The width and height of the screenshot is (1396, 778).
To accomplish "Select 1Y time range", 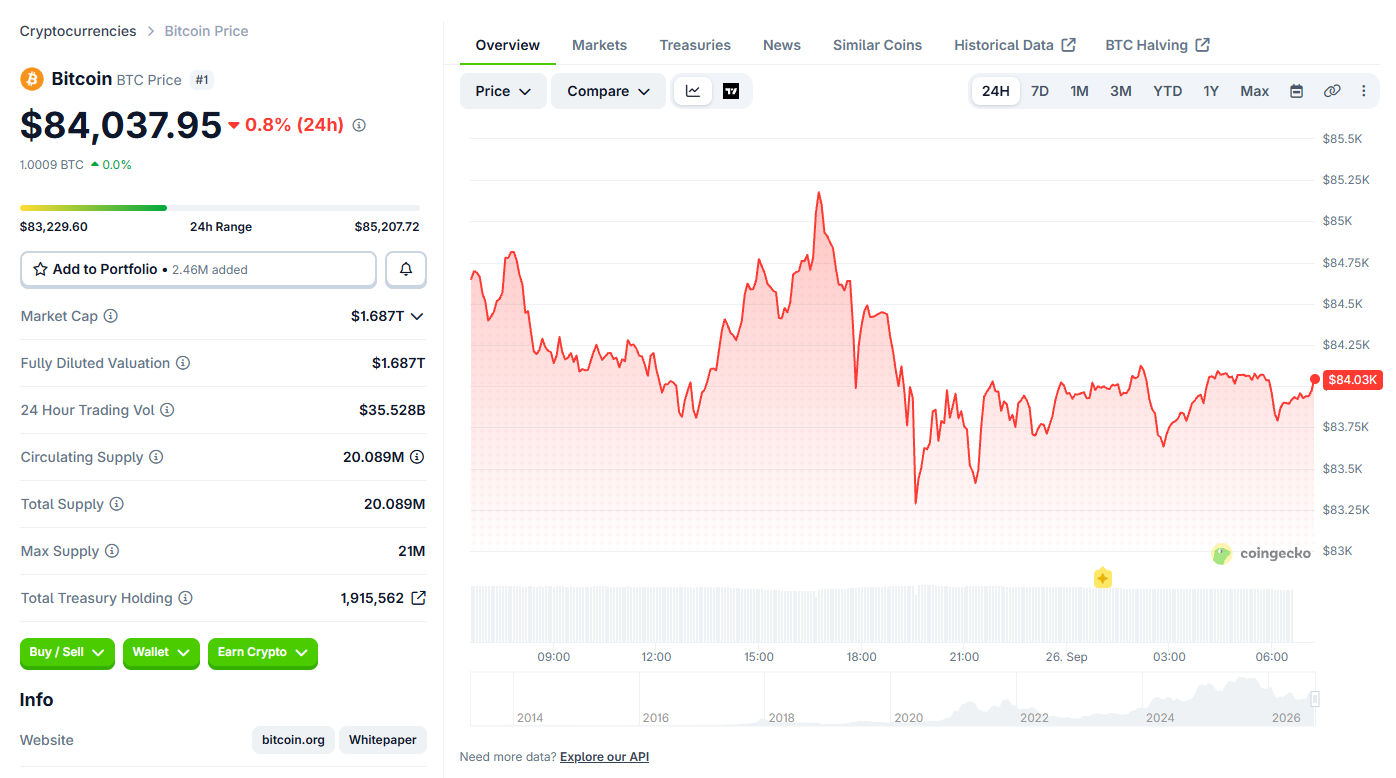I will (1211, 91).
